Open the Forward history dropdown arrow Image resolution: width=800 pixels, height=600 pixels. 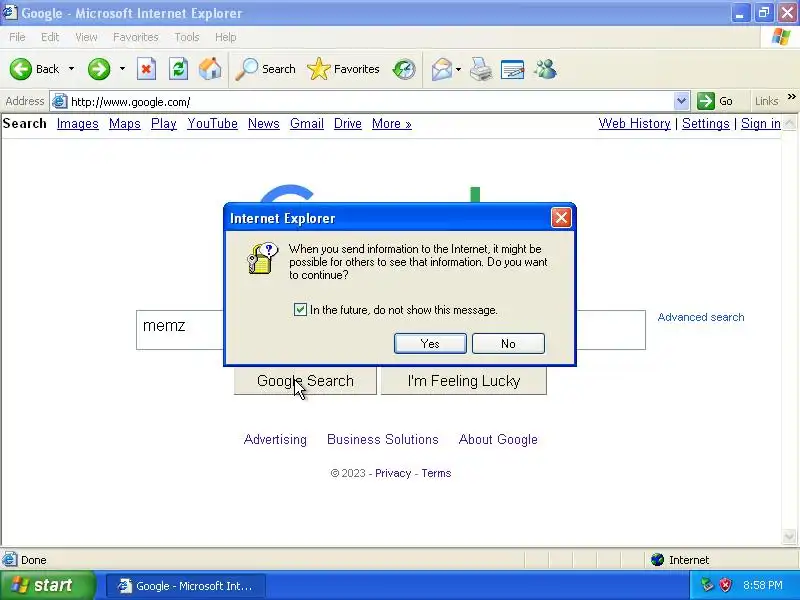122,69
